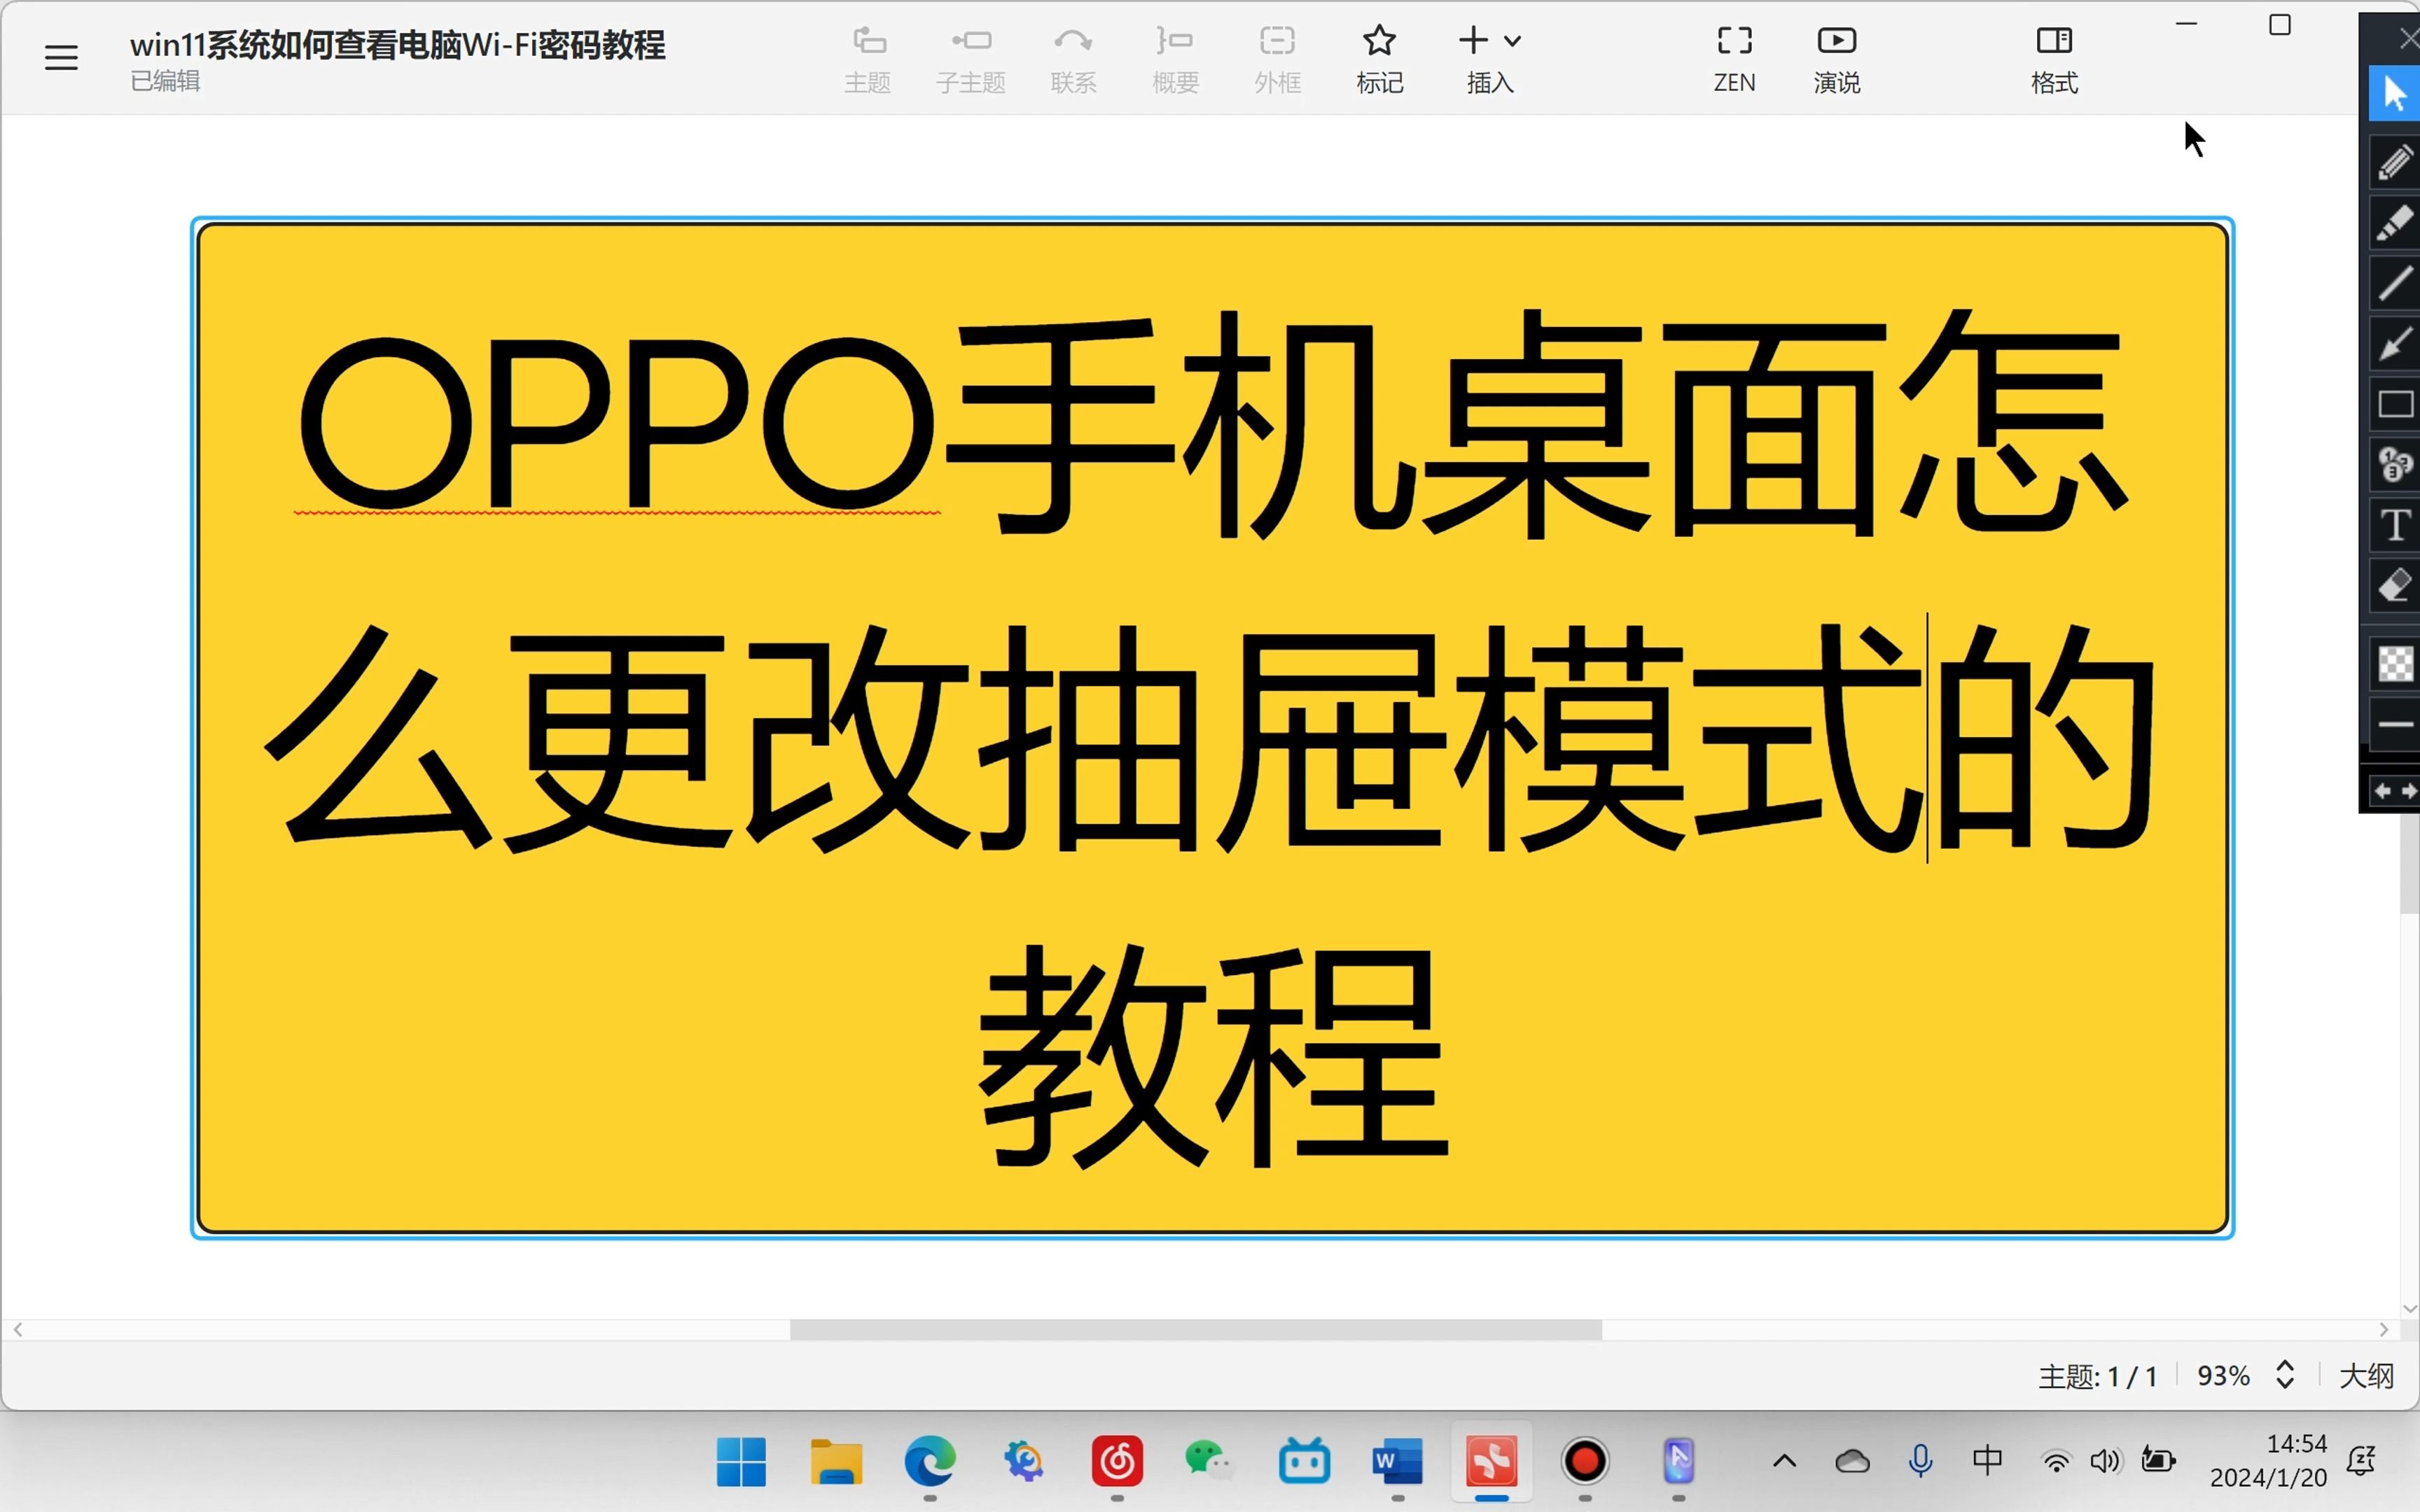The image size is (2420, 1512).
Task: Open the 标记 (Marker) star panel
Action: [x=1380, y=60]
